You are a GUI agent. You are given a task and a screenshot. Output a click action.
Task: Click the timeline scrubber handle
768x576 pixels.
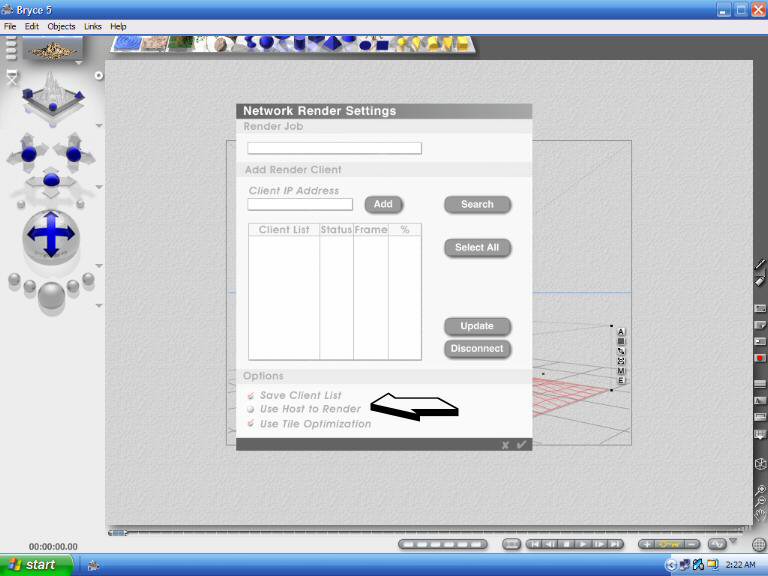(x=118, y=532)
